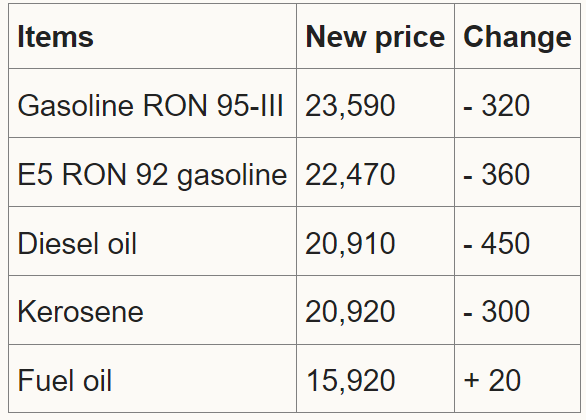Click the word RON in first row
Screen dimensions: 586x420
175,106
